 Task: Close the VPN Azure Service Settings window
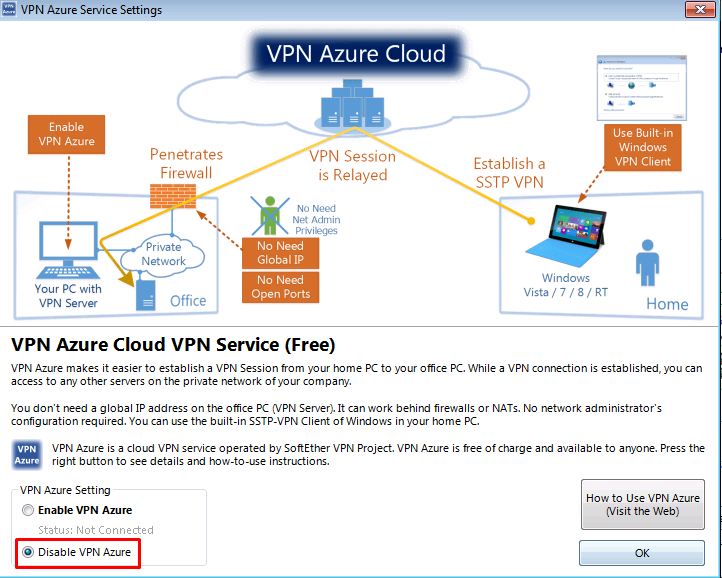pos(700,9)
